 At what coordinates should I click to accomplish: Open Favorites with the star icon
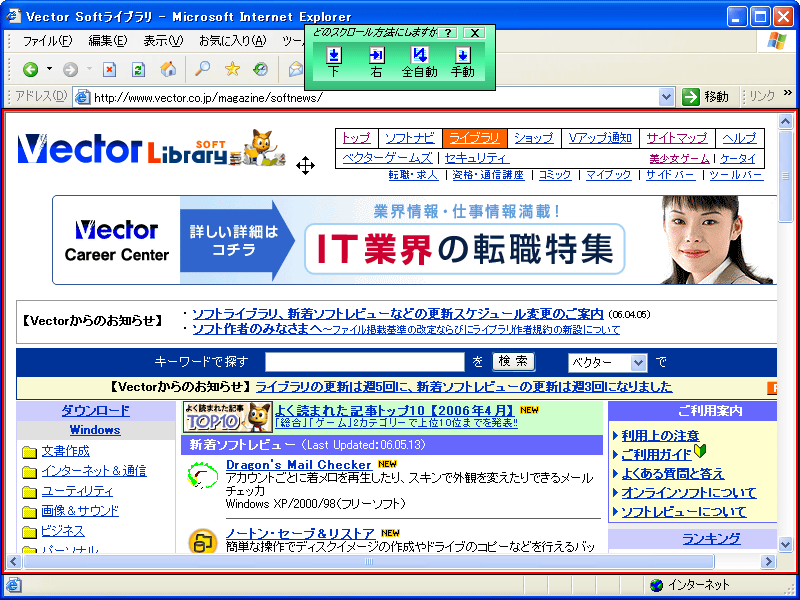(232, 69)
